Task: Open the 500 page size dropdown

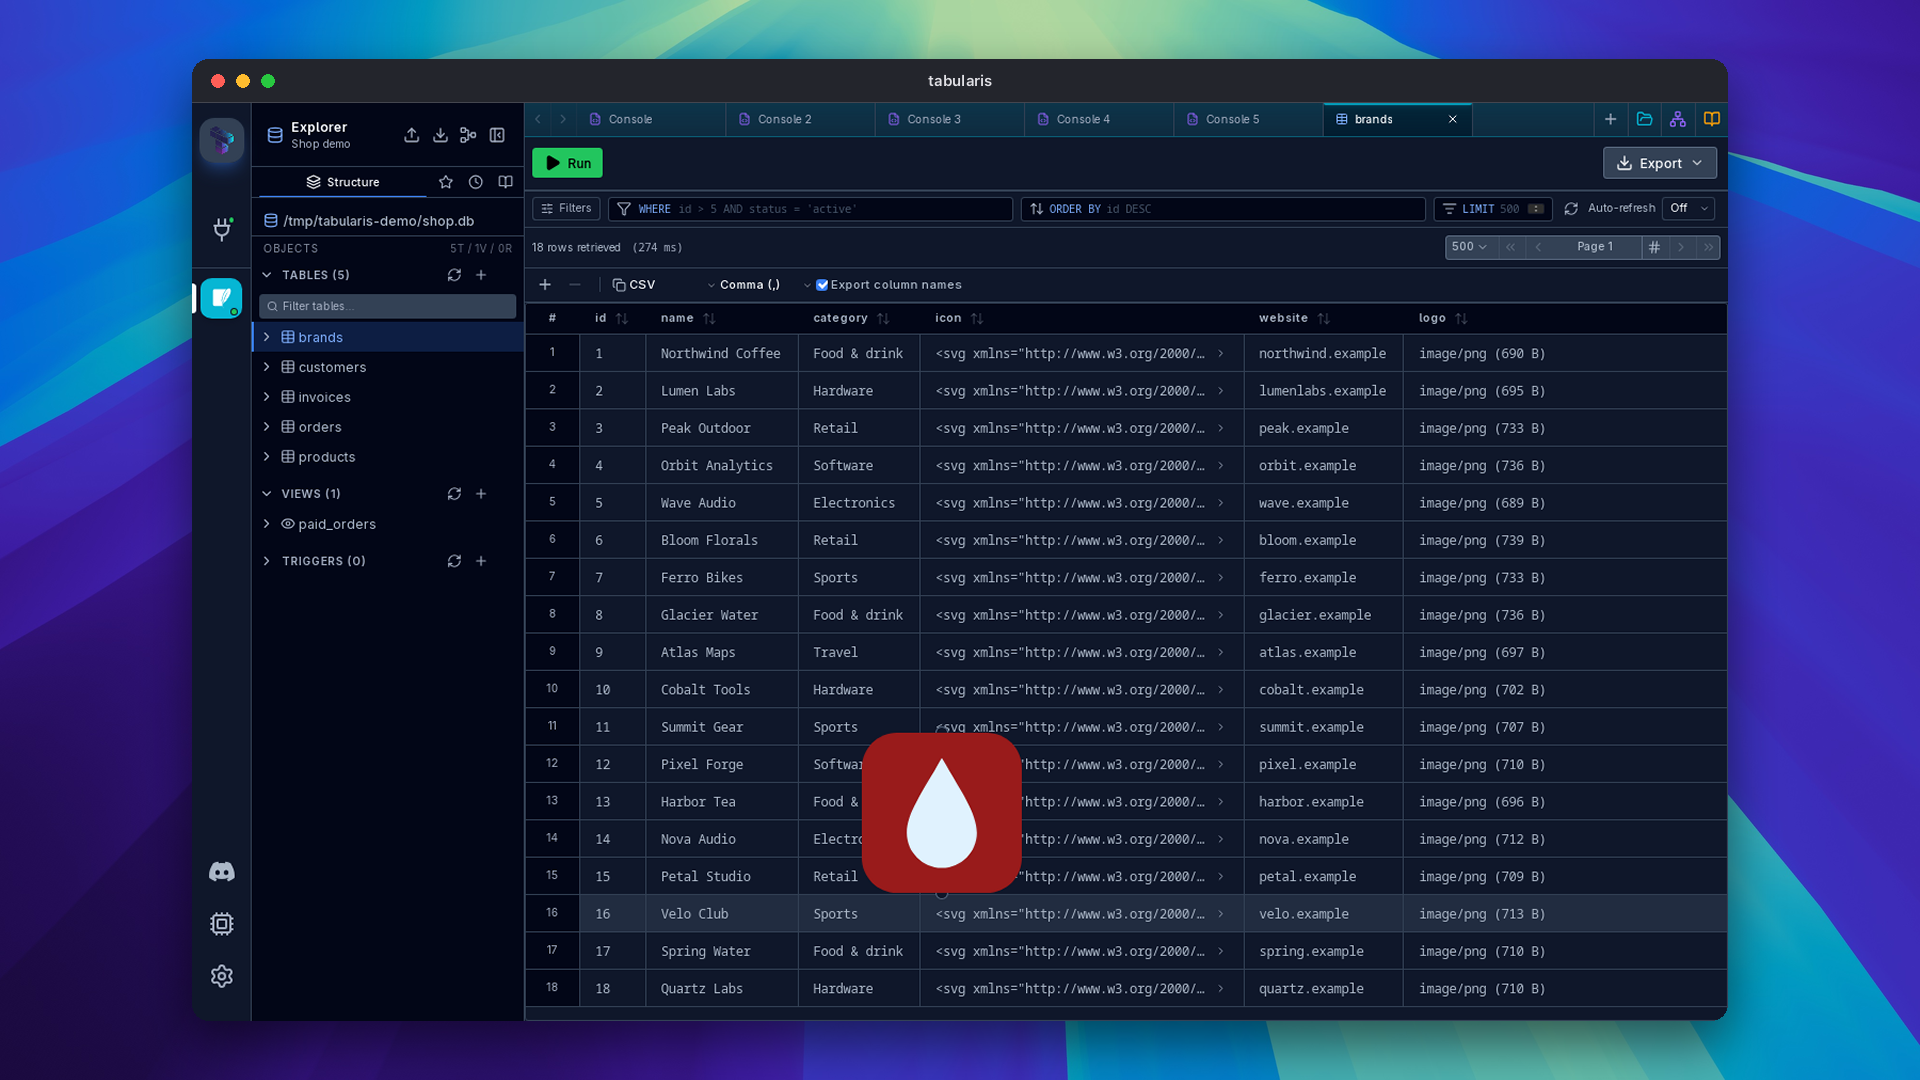Action: tap(1470, 247)
